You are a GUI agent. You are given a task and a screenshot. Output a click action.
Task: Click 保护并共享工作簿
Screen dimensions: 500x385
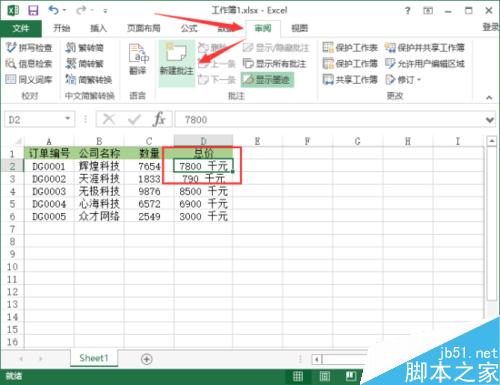pyautogui.click(x=425, y=48)
